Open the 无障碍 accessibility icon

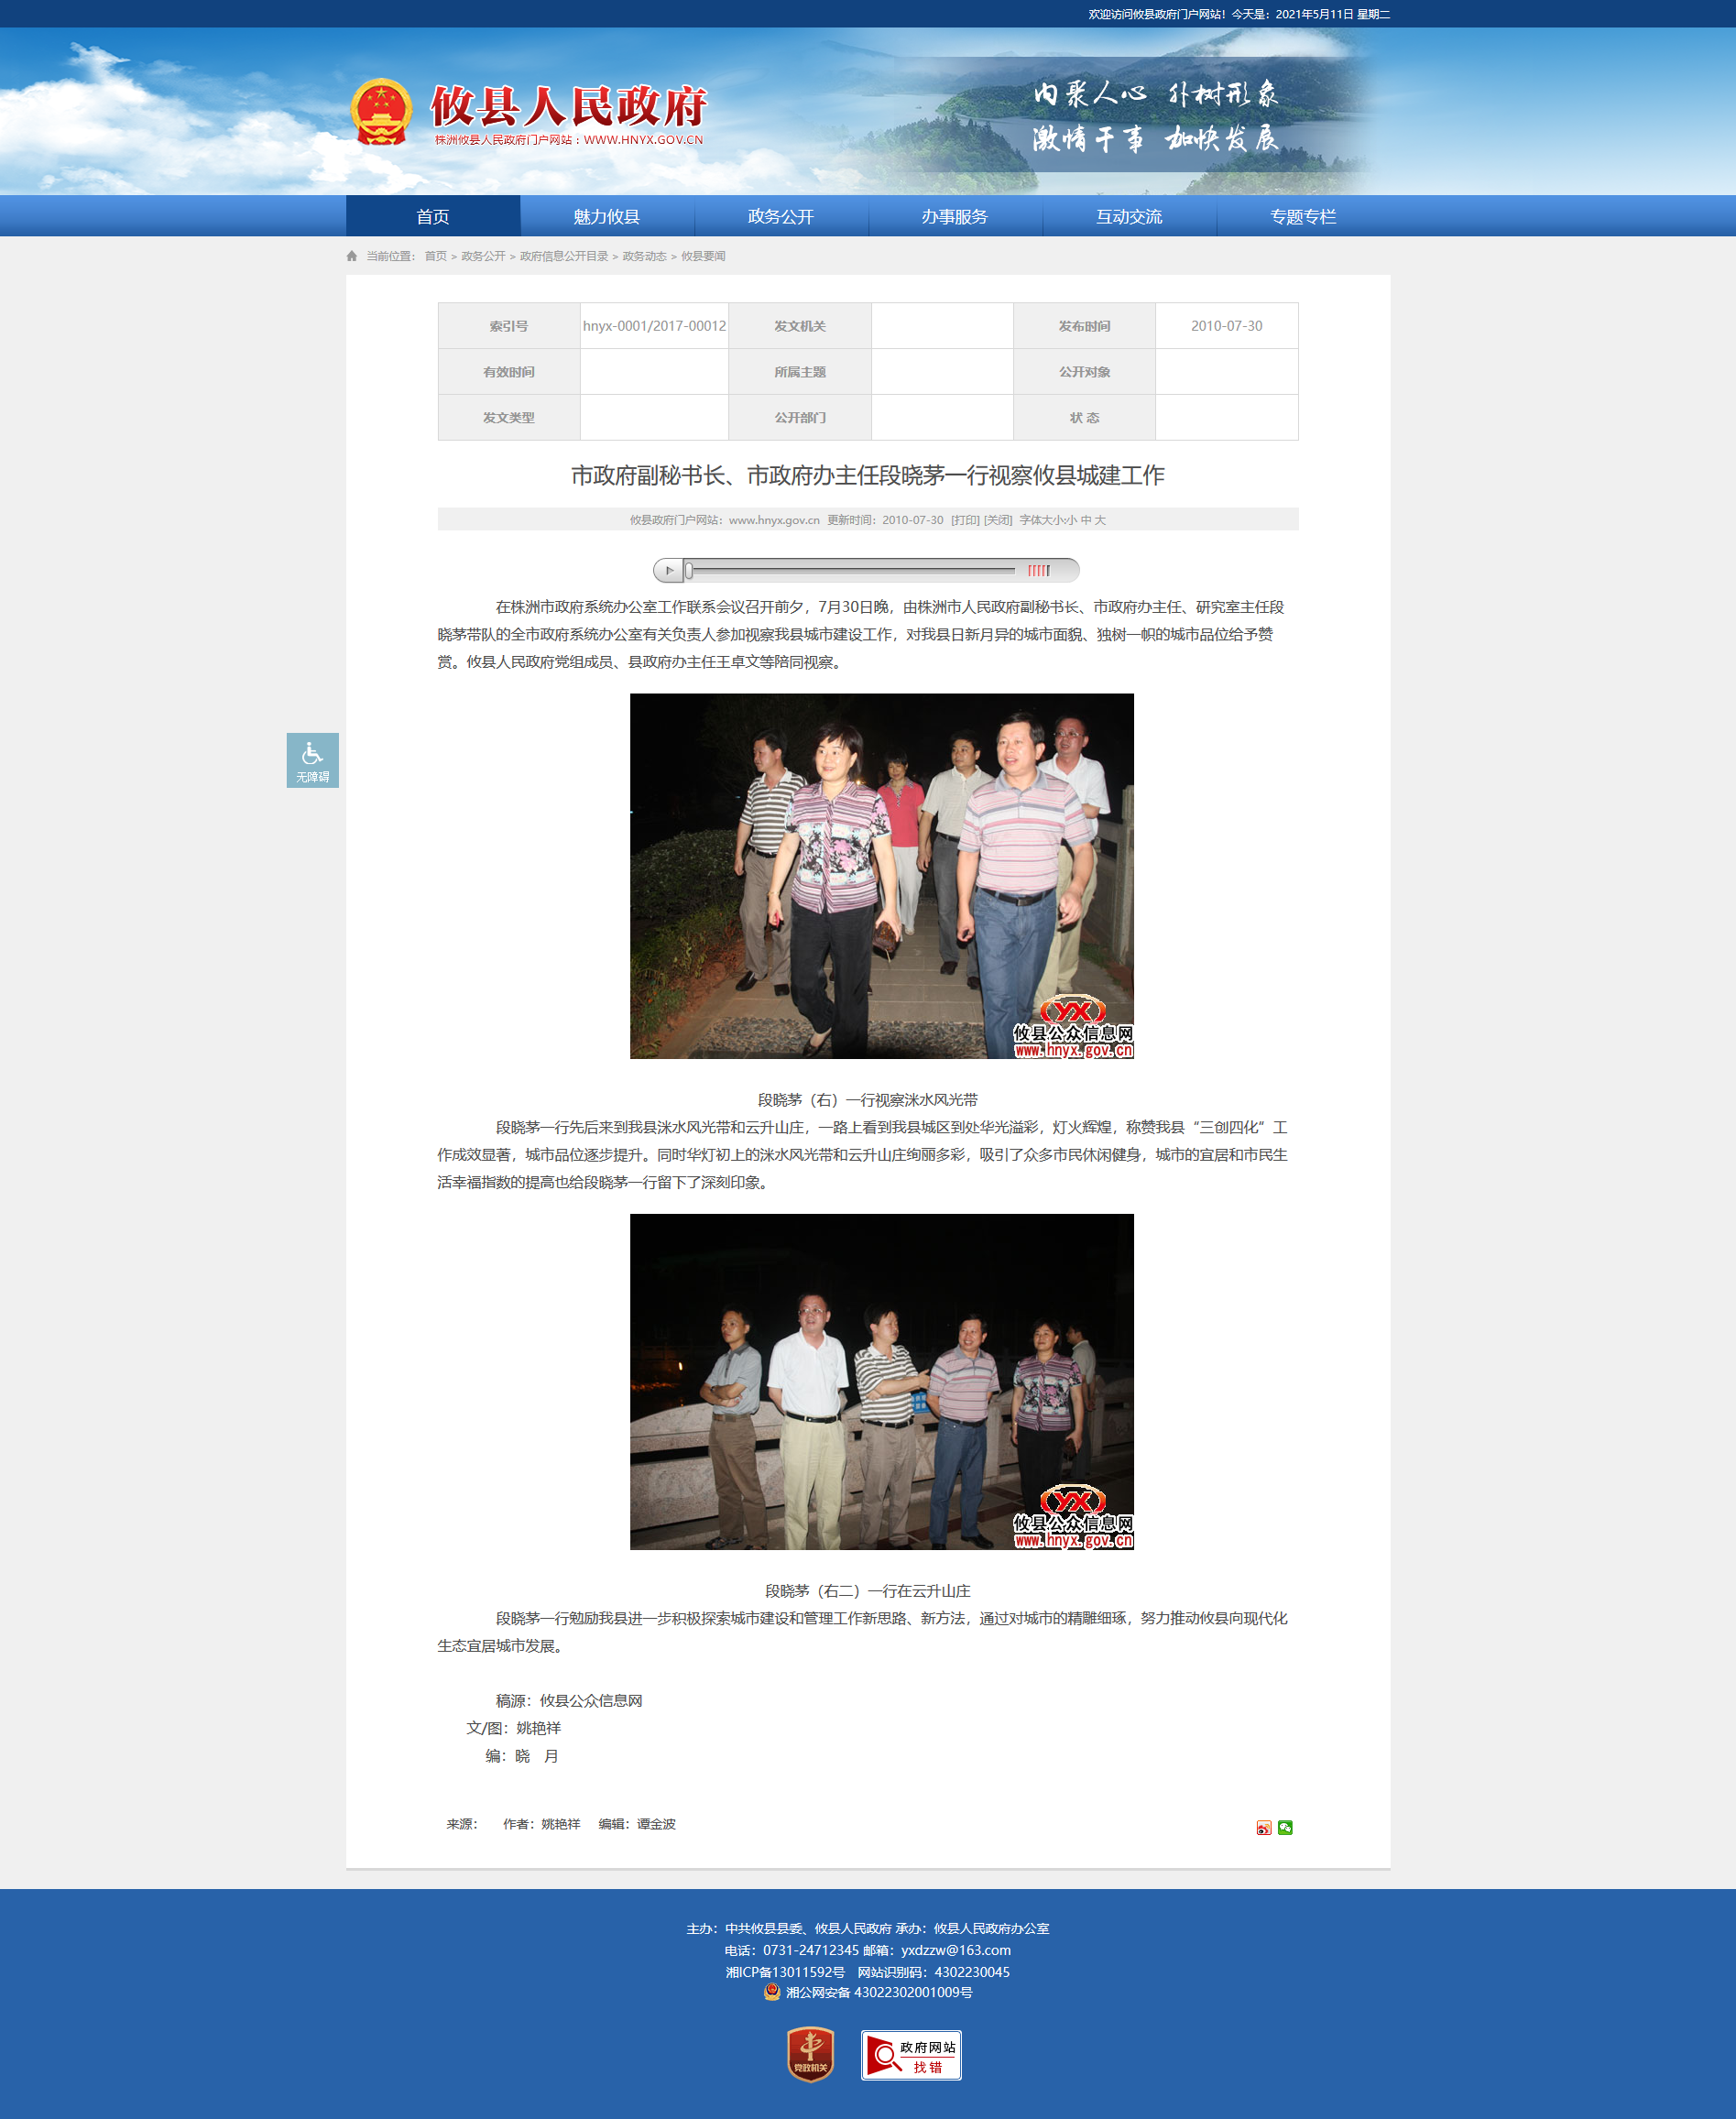312,760
